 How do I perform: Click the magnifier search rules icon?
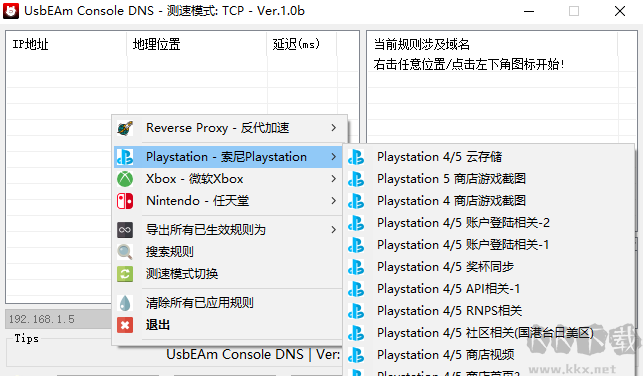coord(125,252)
